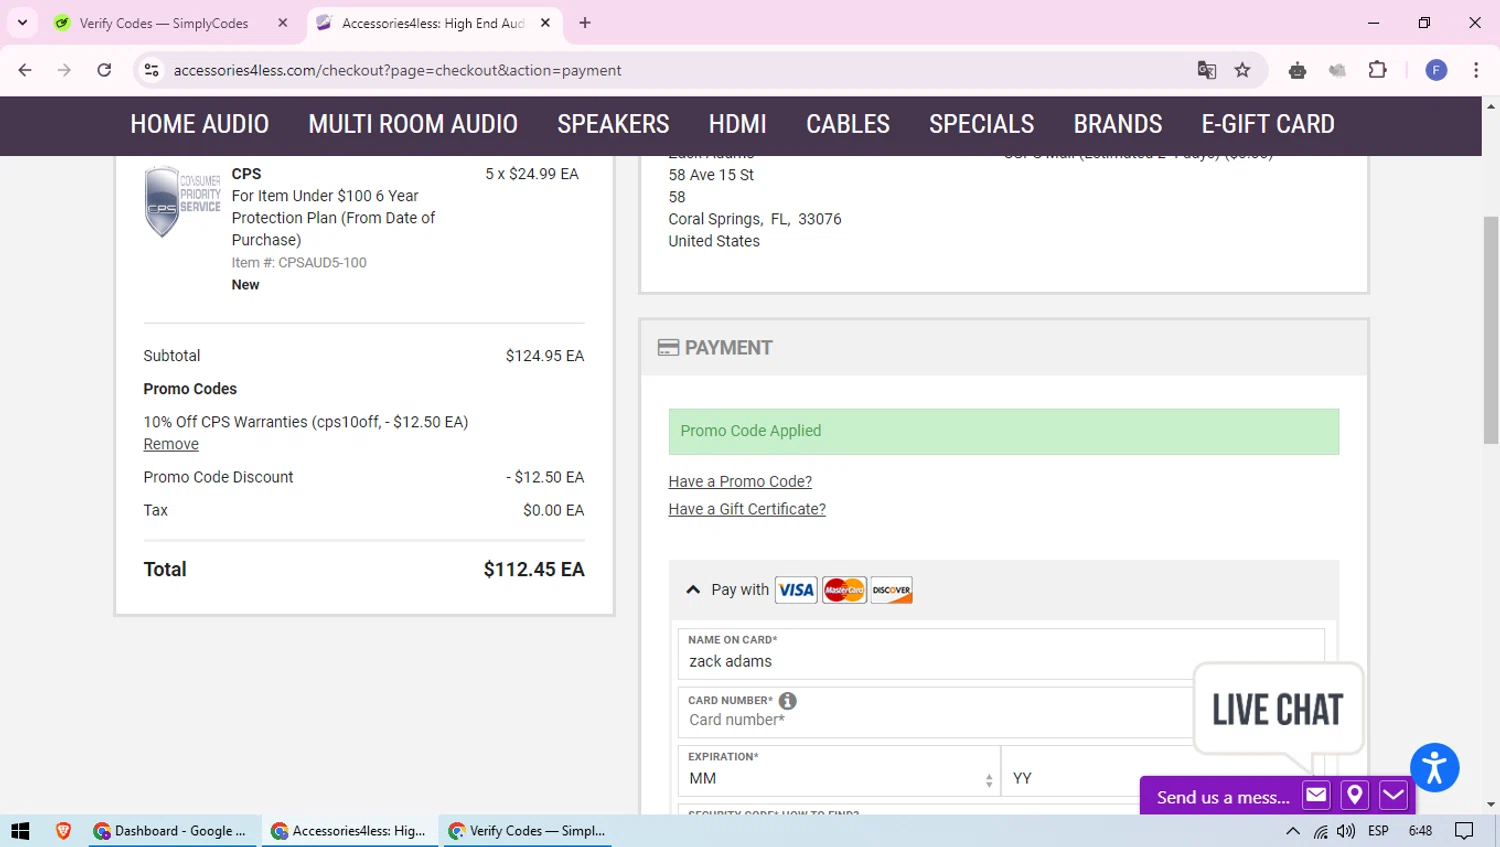This screenshot has width=1500, height=847.
Task: Open the E-GIFT CARD page
Action: (x=1268, y=124)
